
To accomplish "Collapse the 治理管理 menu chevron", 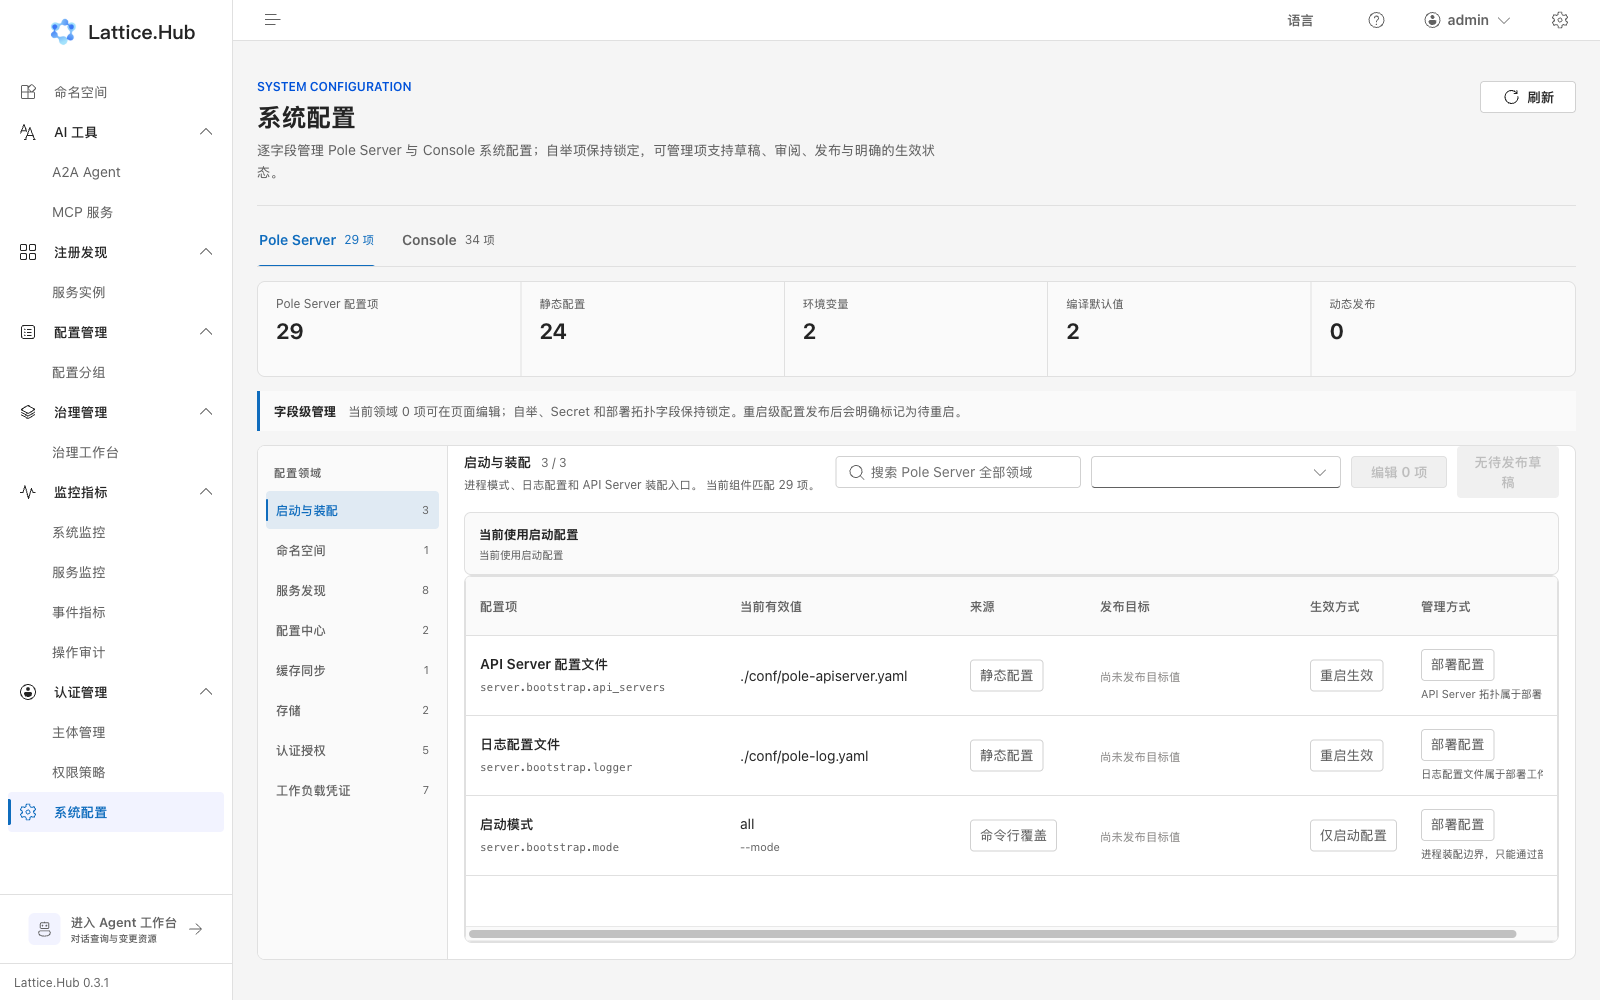I will coord(206,412).
